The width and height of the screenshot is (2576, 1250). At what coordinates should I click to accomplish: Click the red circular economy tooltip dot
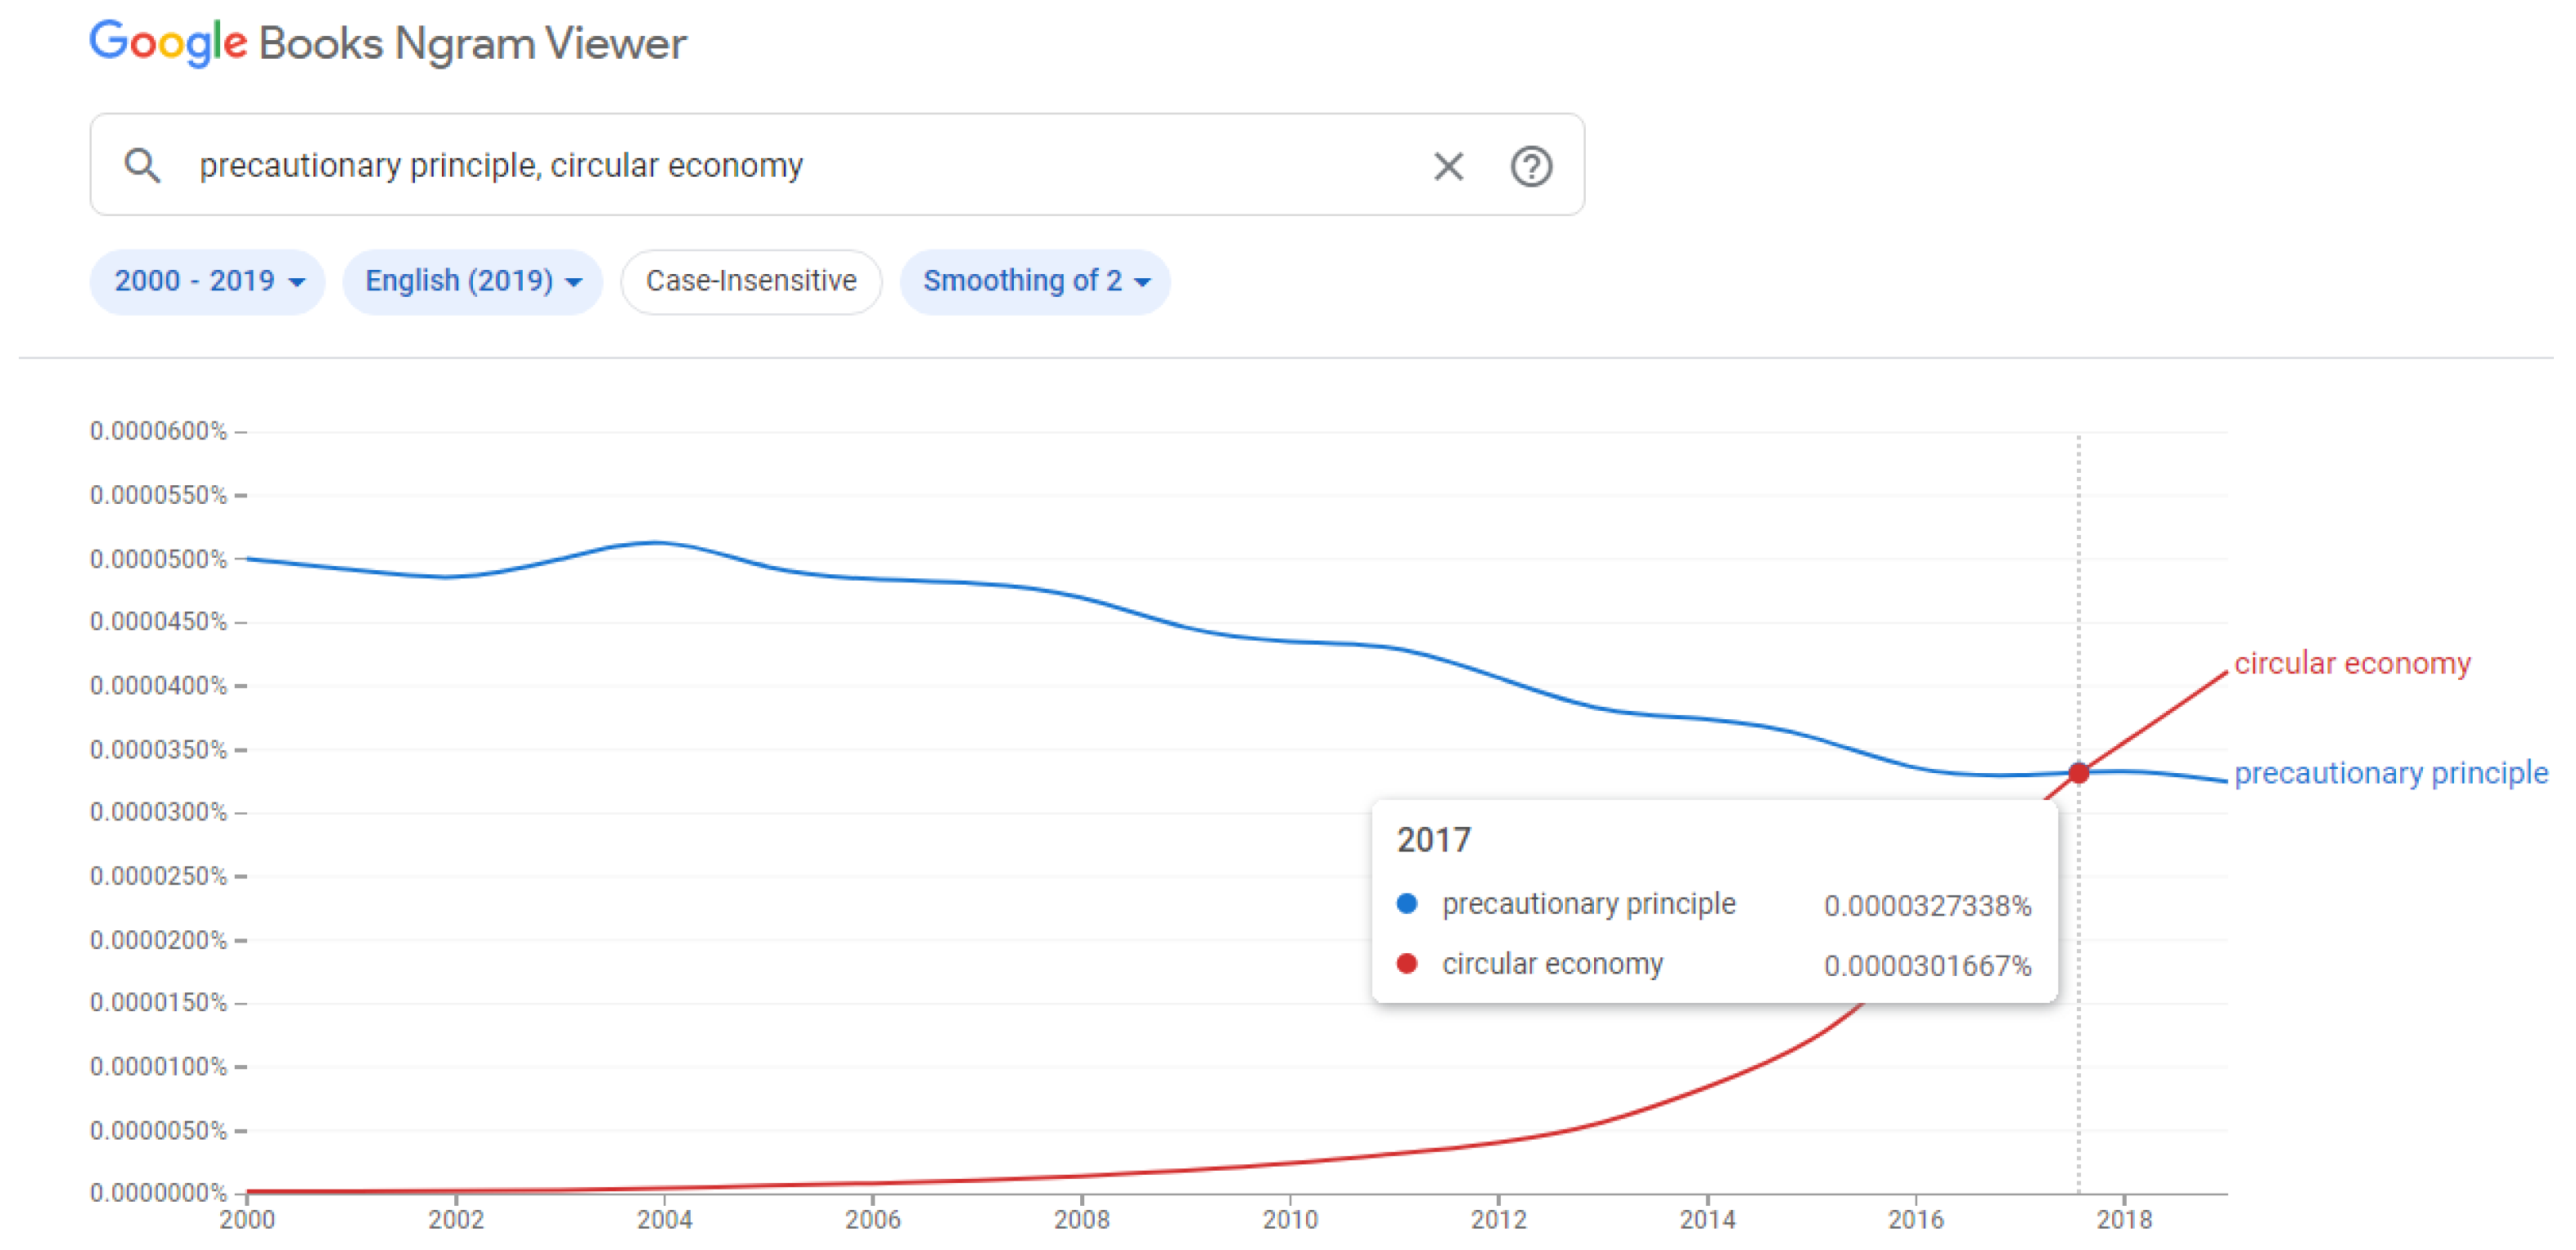(x=1406, y=964)
